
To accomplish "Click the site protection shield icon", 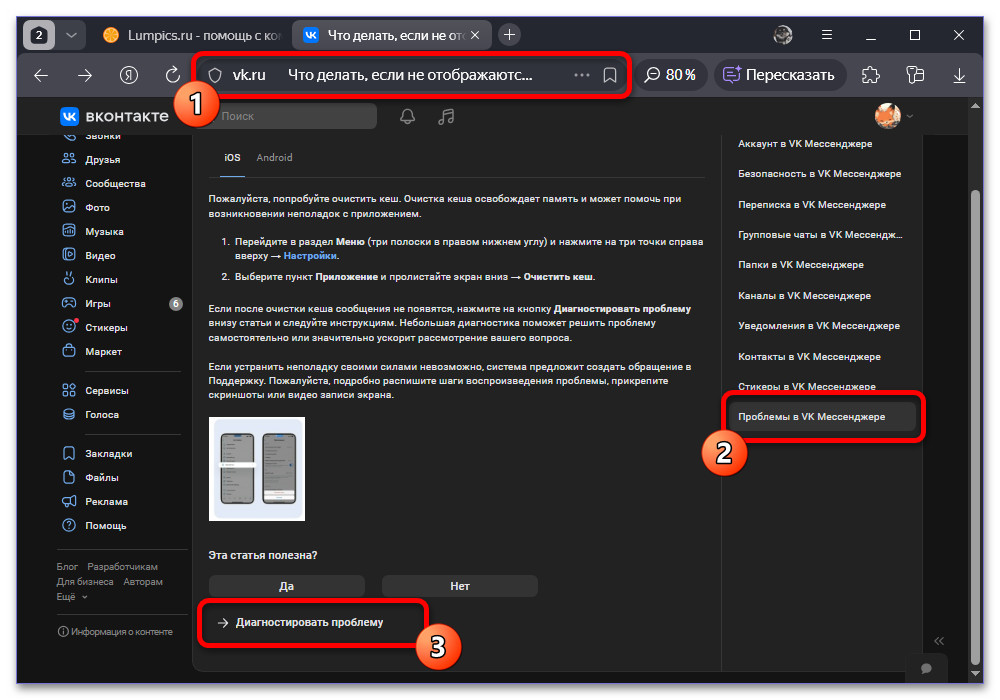I will coord(215,75).
